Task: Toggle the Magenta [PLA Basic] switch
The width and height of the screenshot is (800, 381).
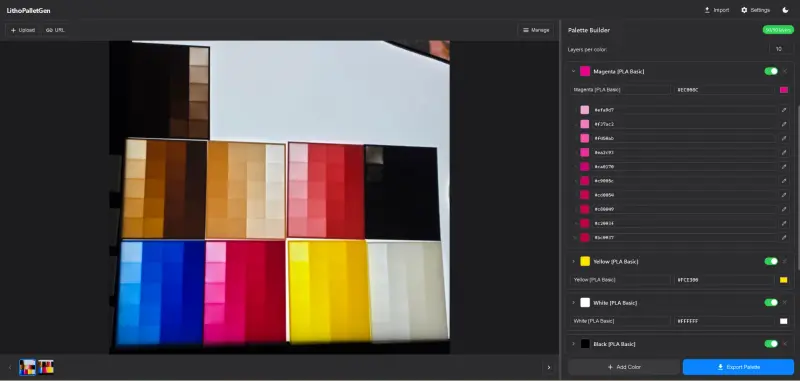Action: 771,71
